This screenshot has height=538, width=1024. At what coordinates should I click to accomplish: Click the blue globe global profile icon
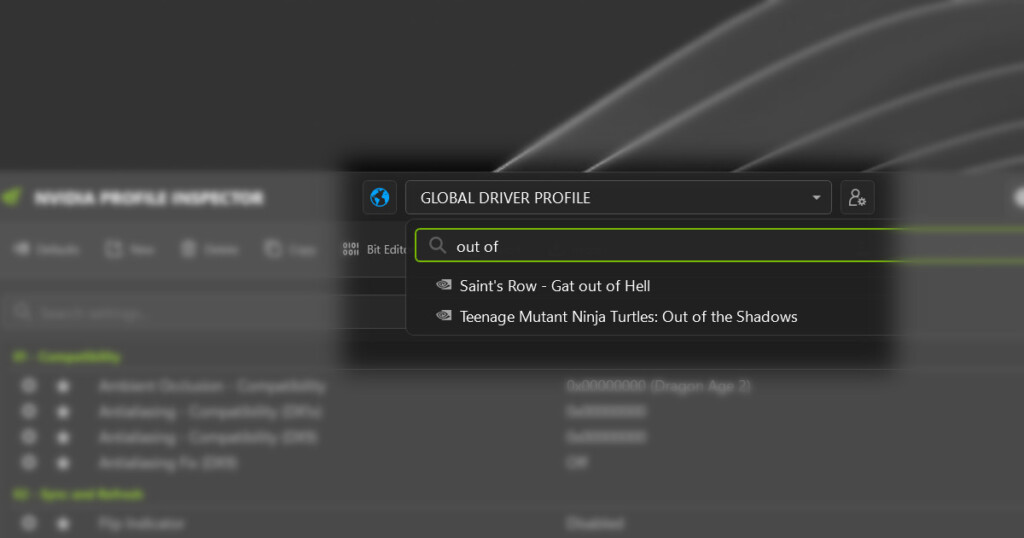pos(379,197)
